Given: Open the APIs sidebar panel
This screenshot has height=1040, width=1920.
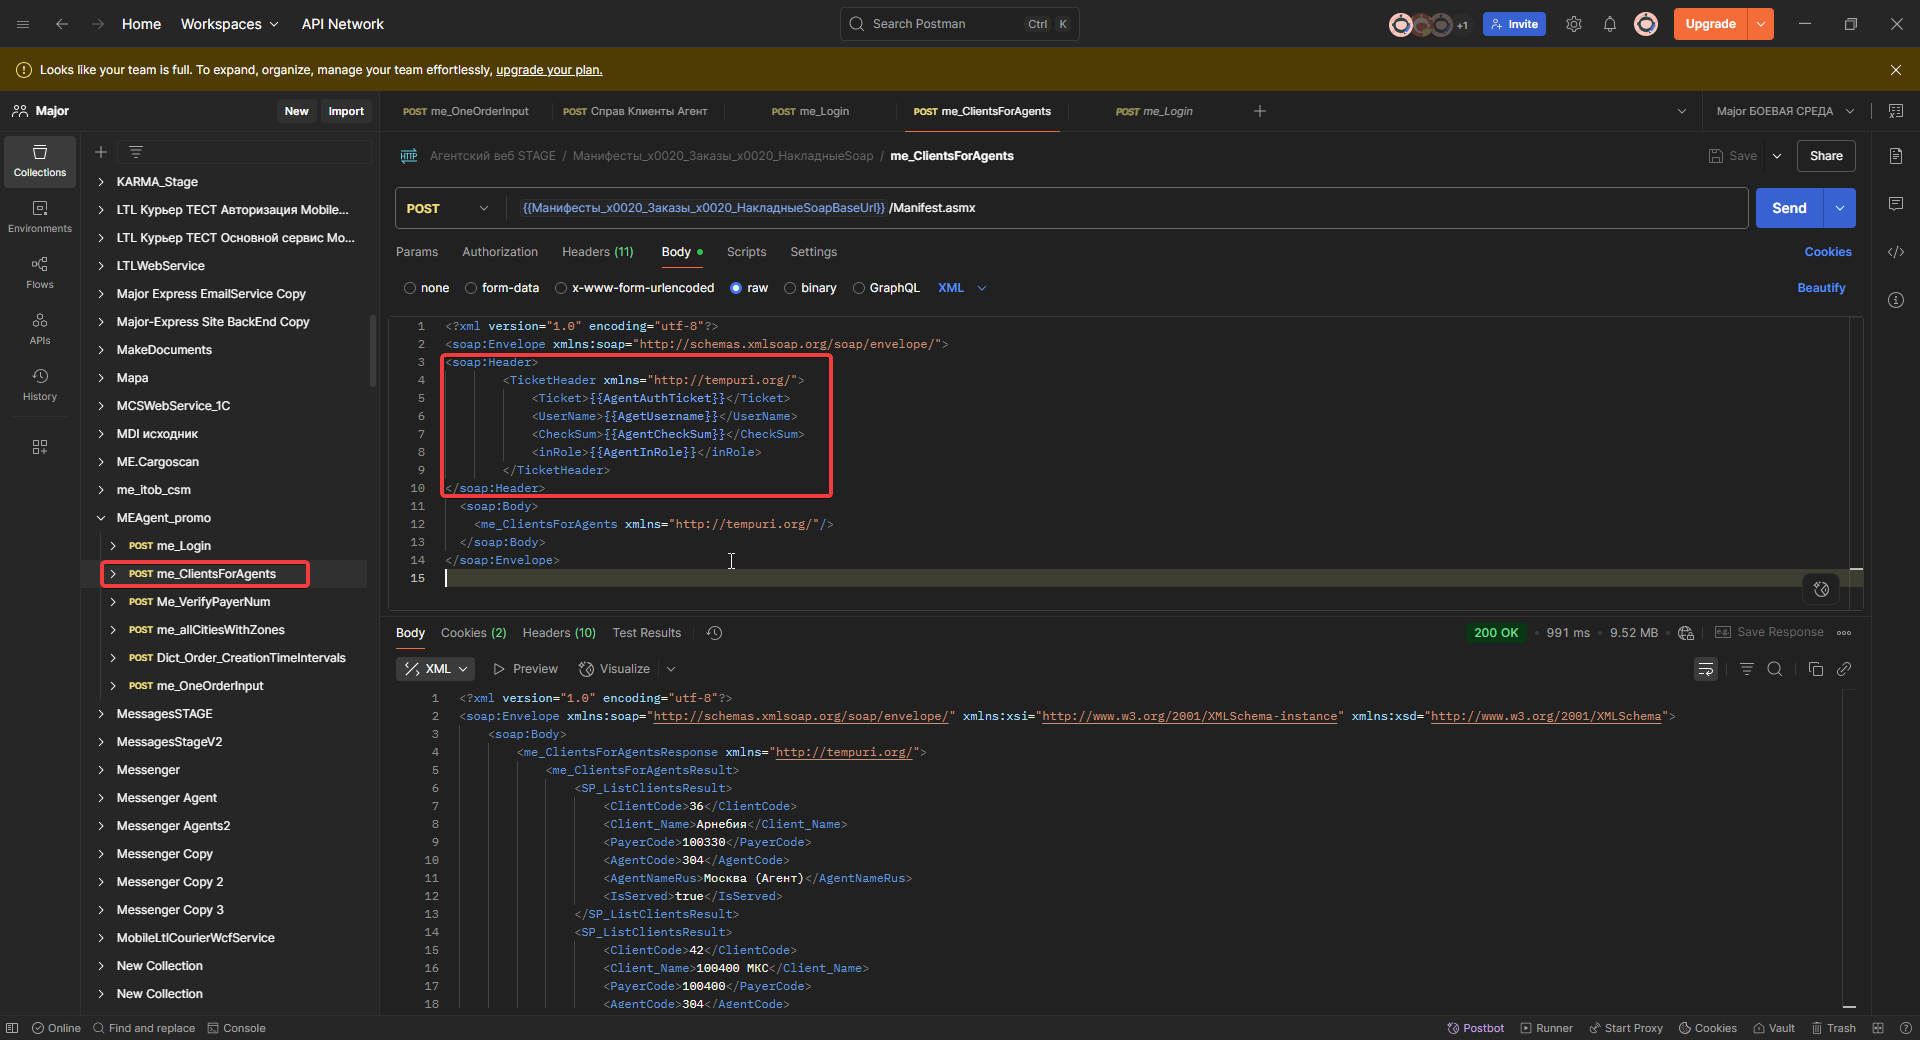Looking at the screenshot, I should click(40, 329).
